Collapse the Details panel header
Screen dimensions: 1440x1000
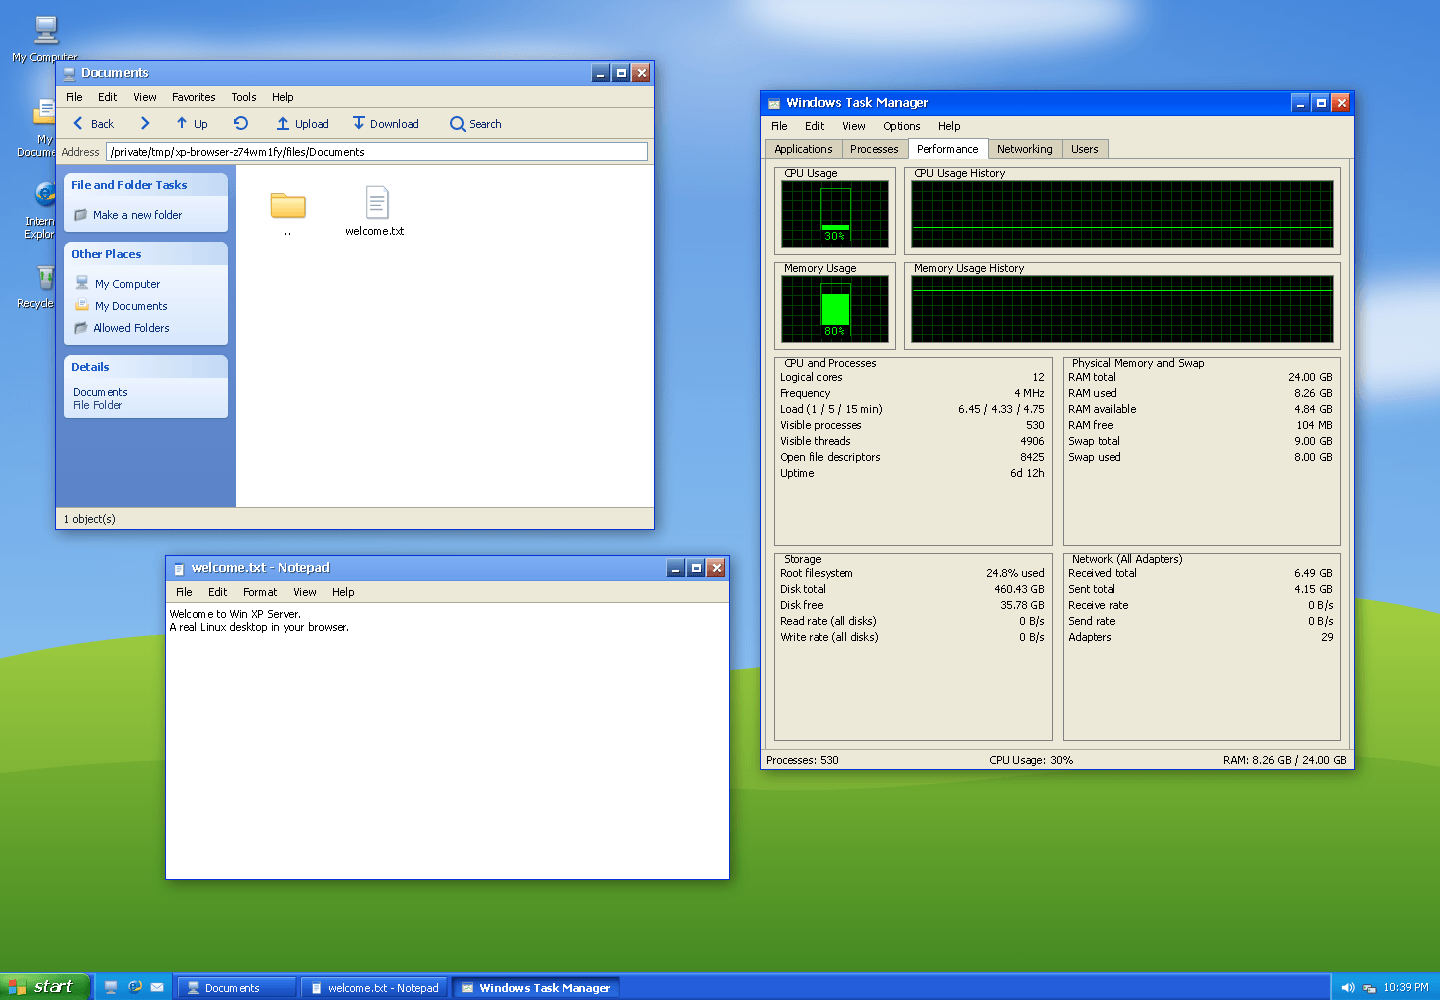(x=146, y=367)
